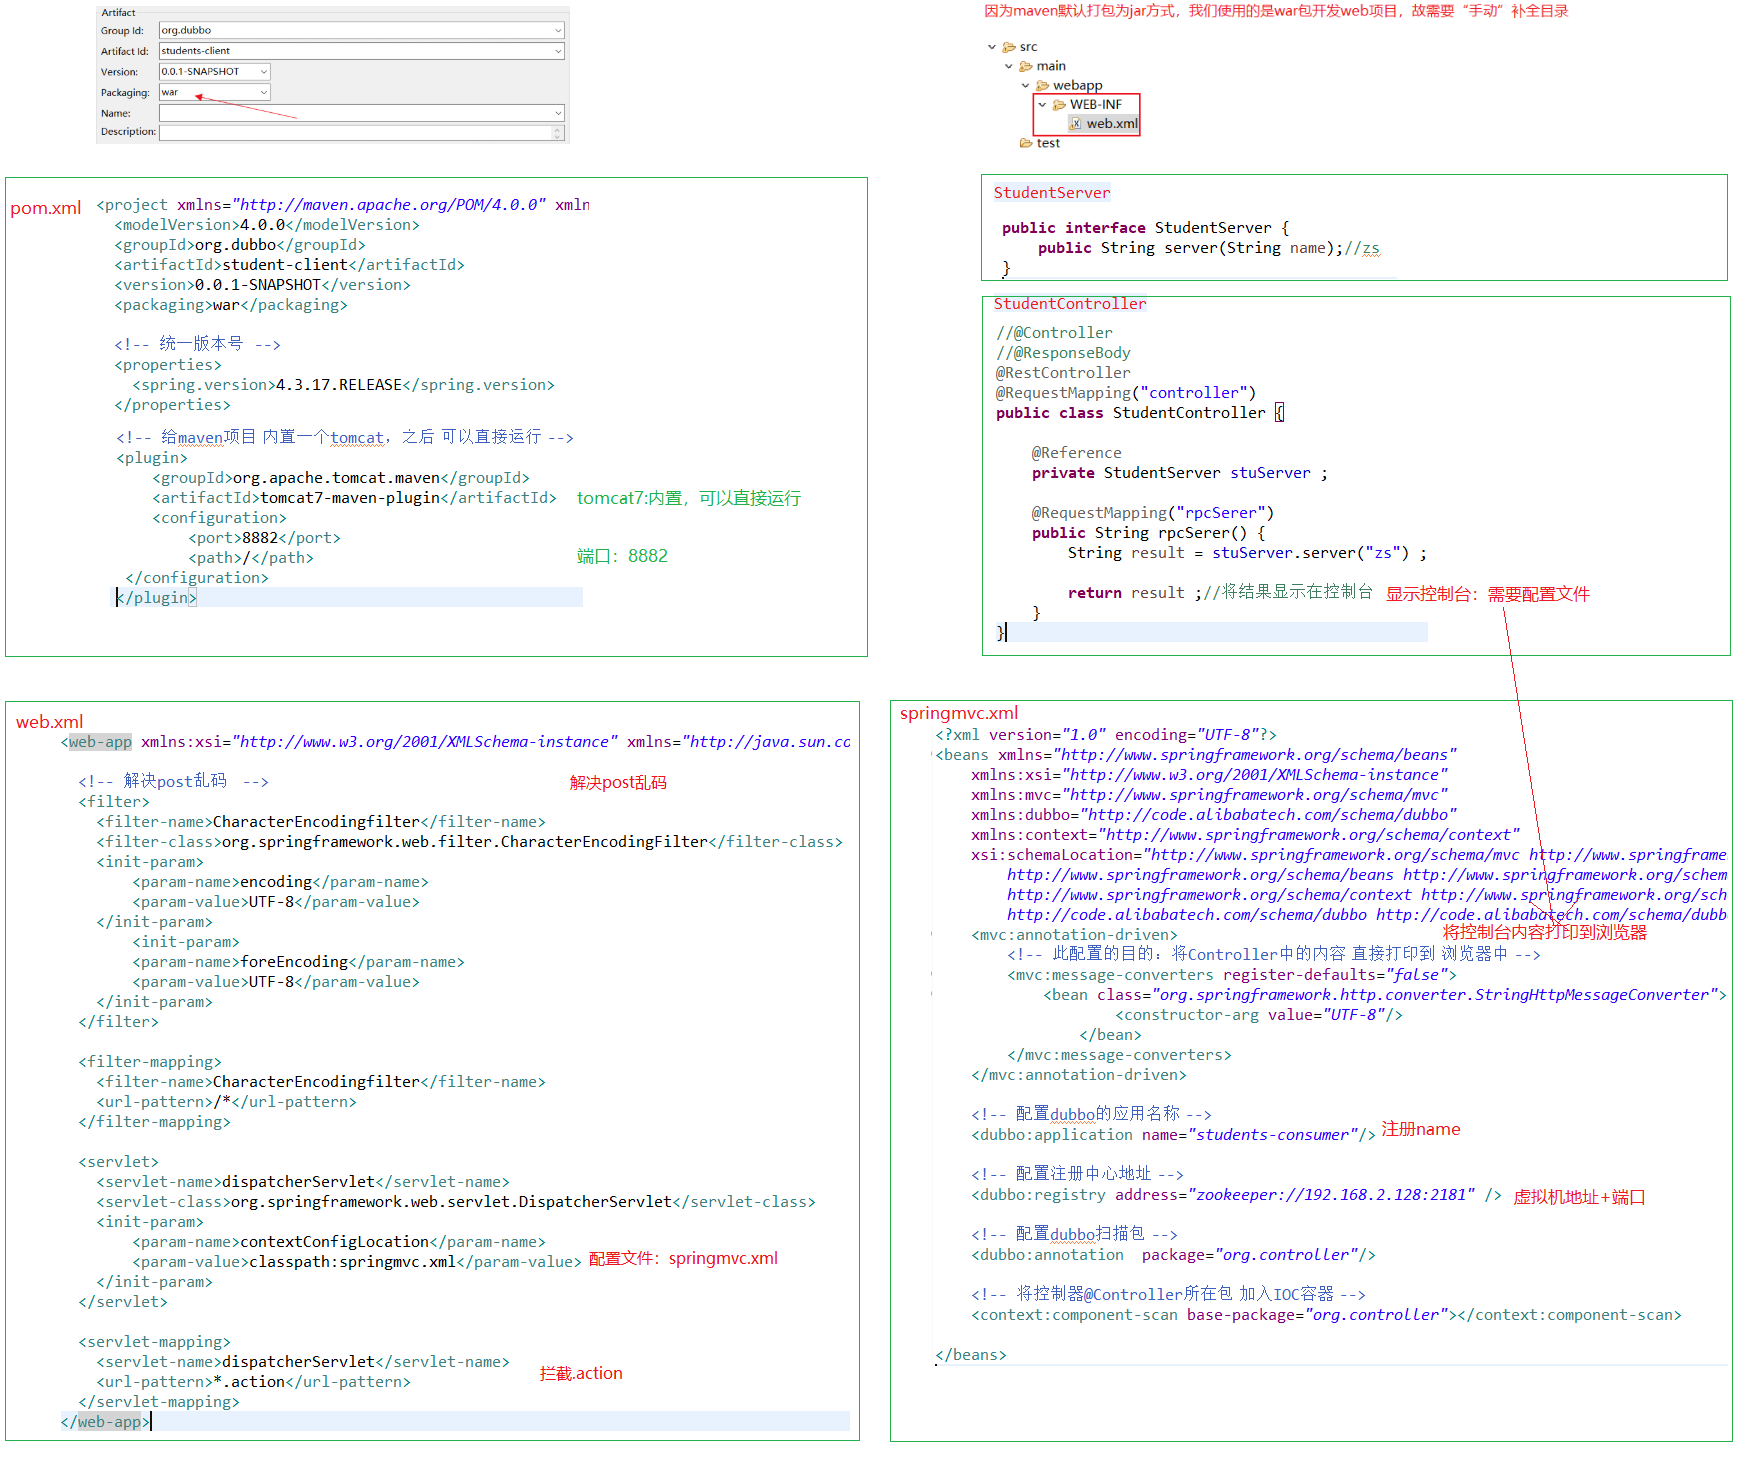Select the web.xml file icon
1756x1472 pixels.
click(x=1076, y=124)
